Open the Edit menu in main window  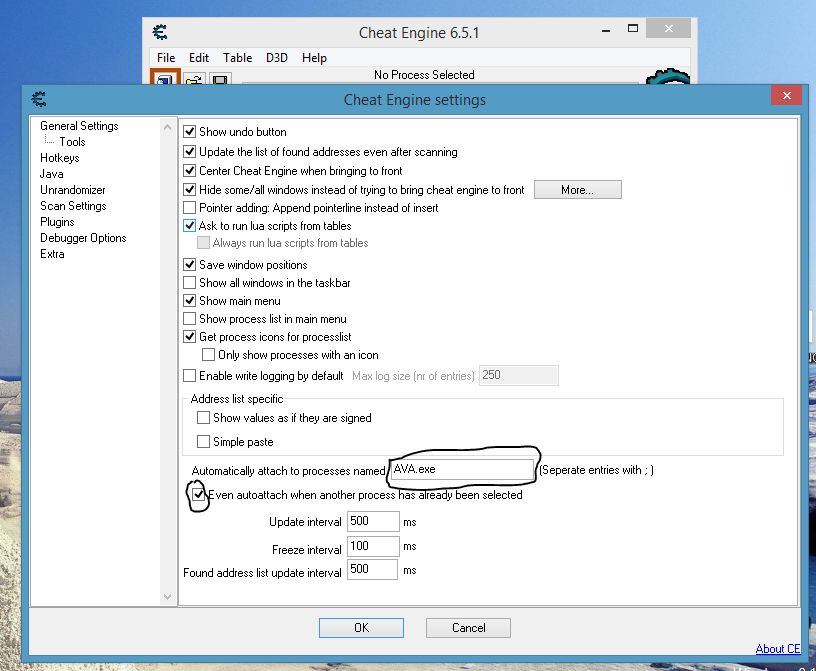click(199, 58)
